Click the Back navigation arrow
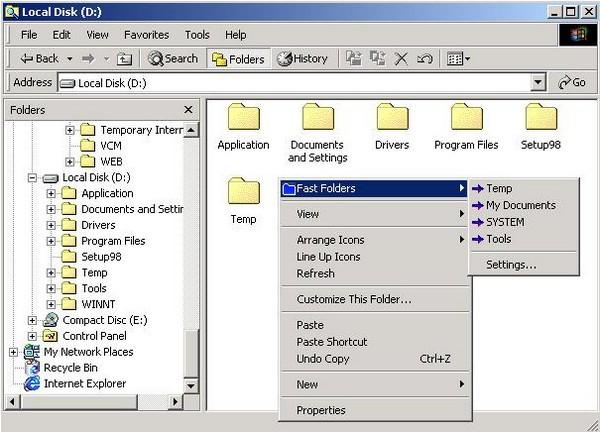 40,59
